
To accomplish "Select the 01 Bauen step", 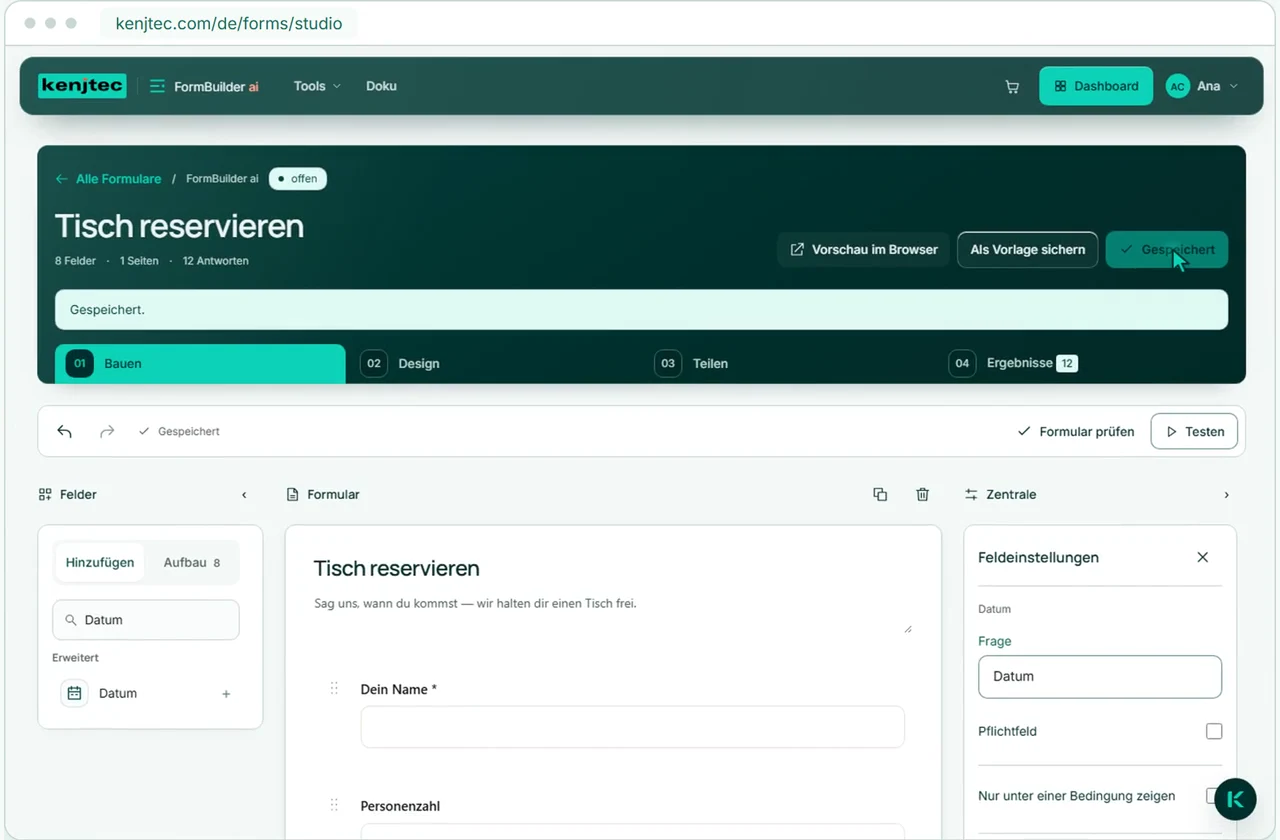I will [200, 364].
